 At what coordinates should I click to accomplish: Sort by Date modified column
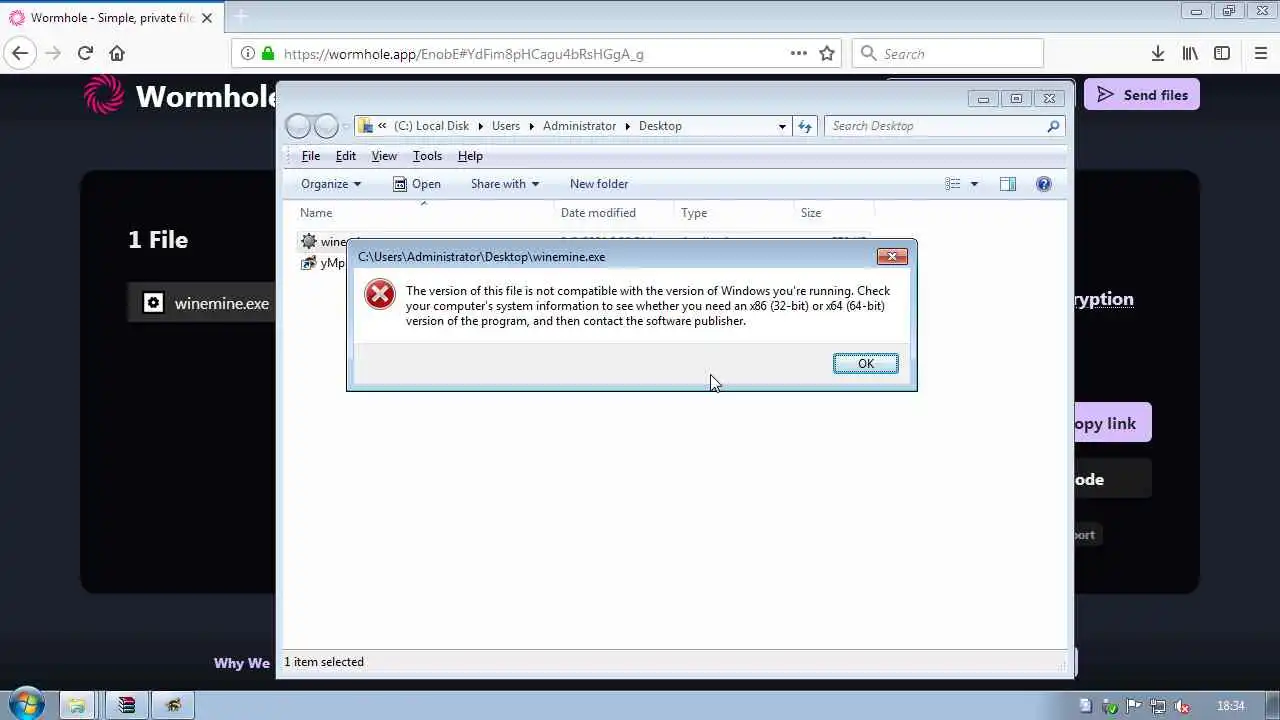pyautogui.click(x=598, y=213)
